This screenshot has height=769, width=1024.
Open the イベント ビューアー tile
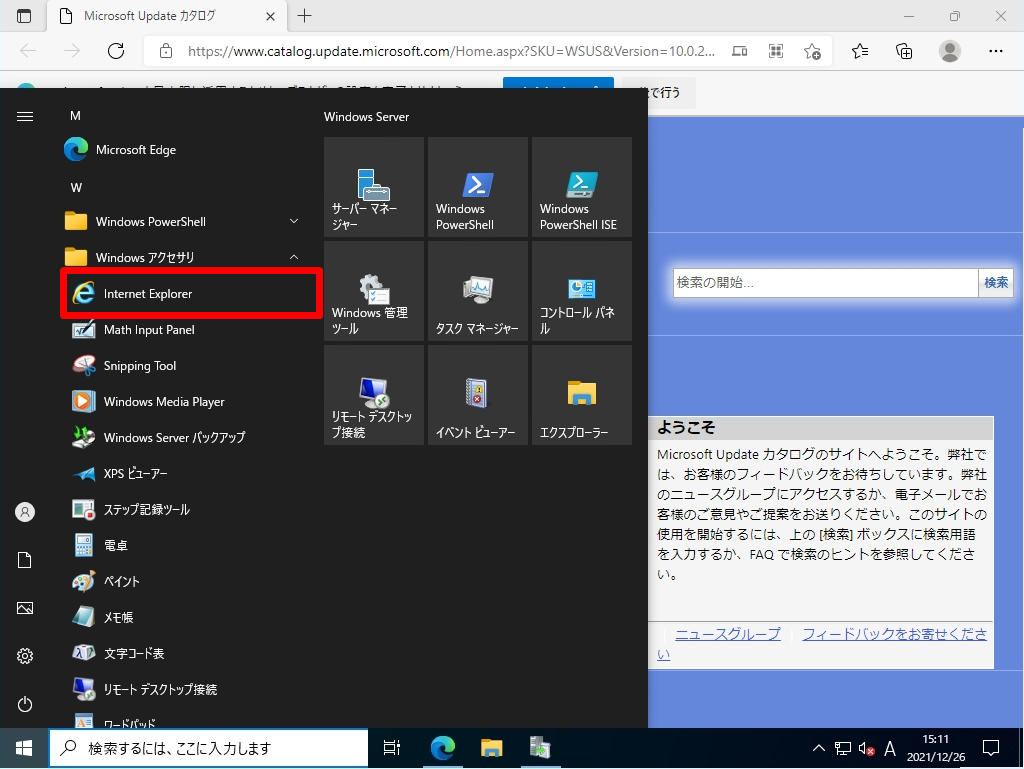click(477, 395)
